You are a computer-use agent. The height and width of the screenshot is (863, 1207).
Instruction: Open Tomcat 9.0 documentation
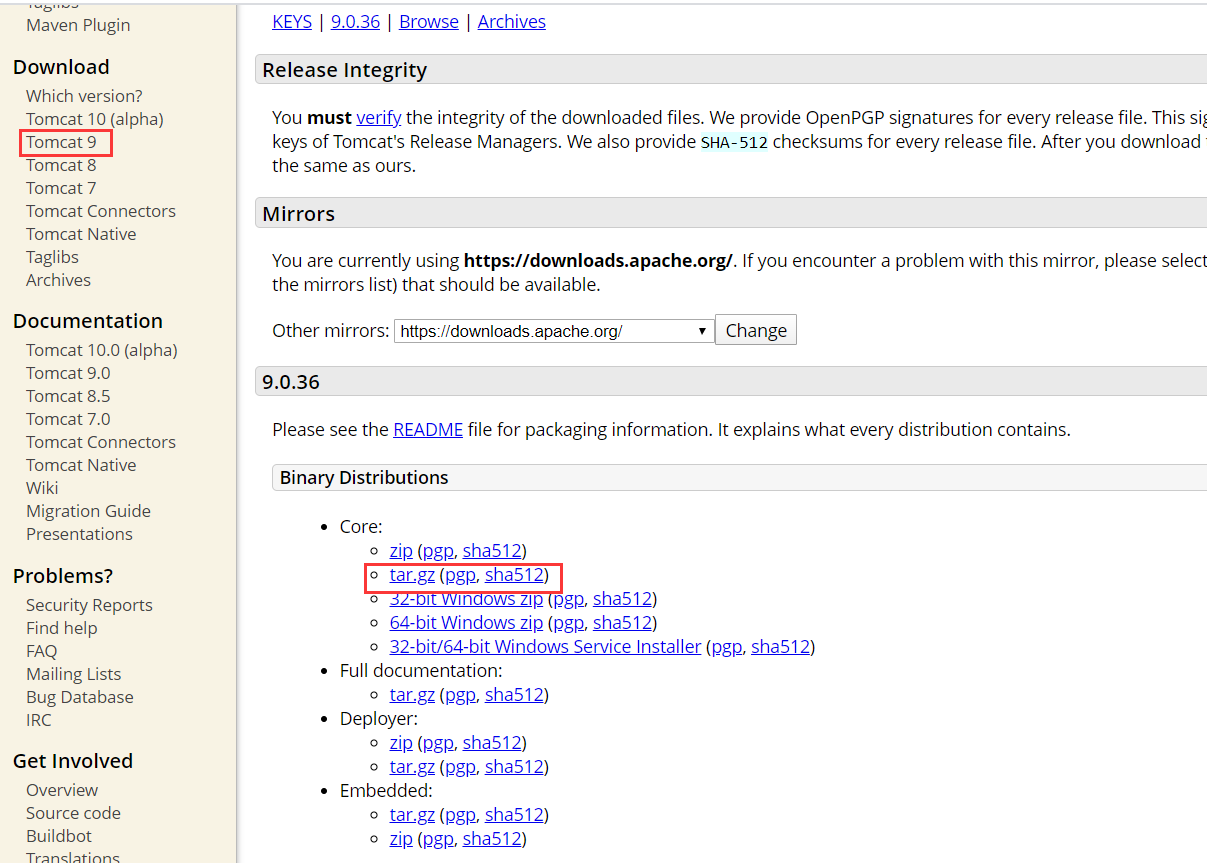tap(68, 373)
